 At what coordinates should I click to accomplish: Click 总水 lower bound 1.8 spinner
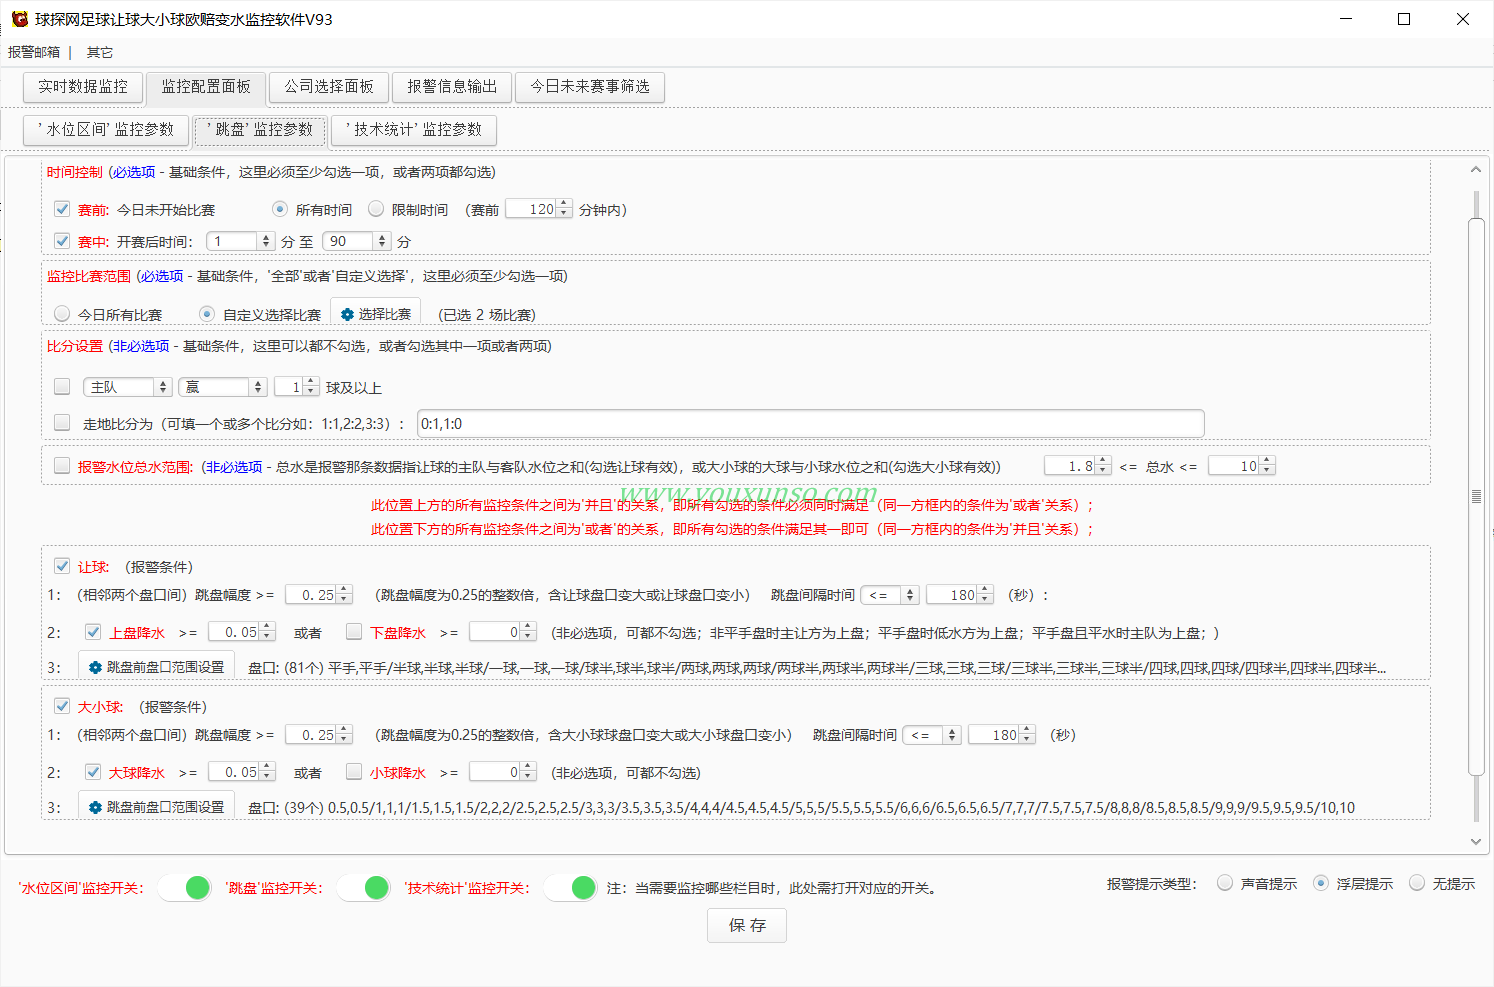pos(1077,466)
